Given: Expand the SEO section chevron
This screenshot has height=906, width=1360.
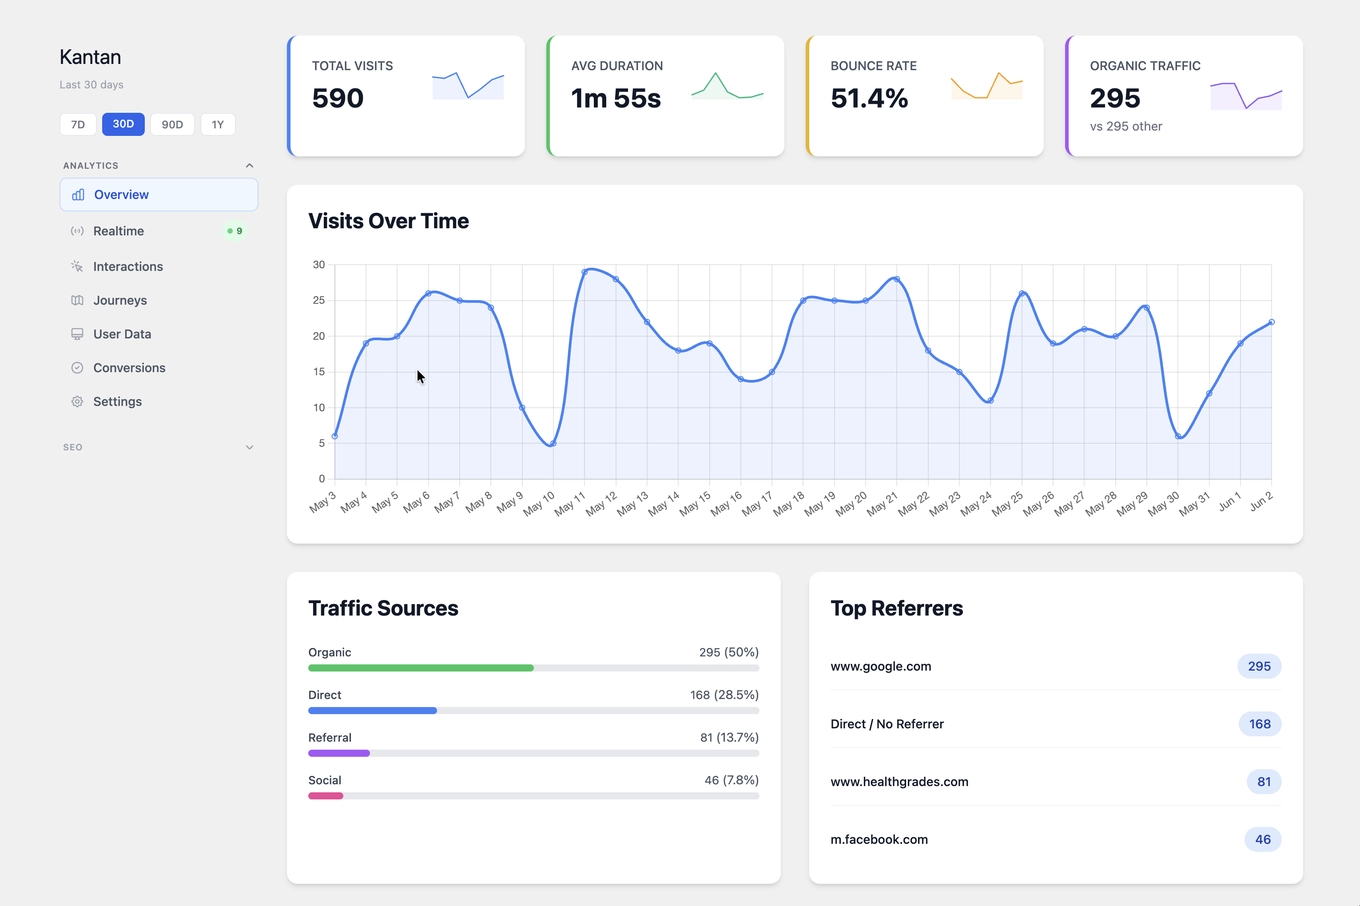Looking at the screenshot, I should click(x=249, y=448).
